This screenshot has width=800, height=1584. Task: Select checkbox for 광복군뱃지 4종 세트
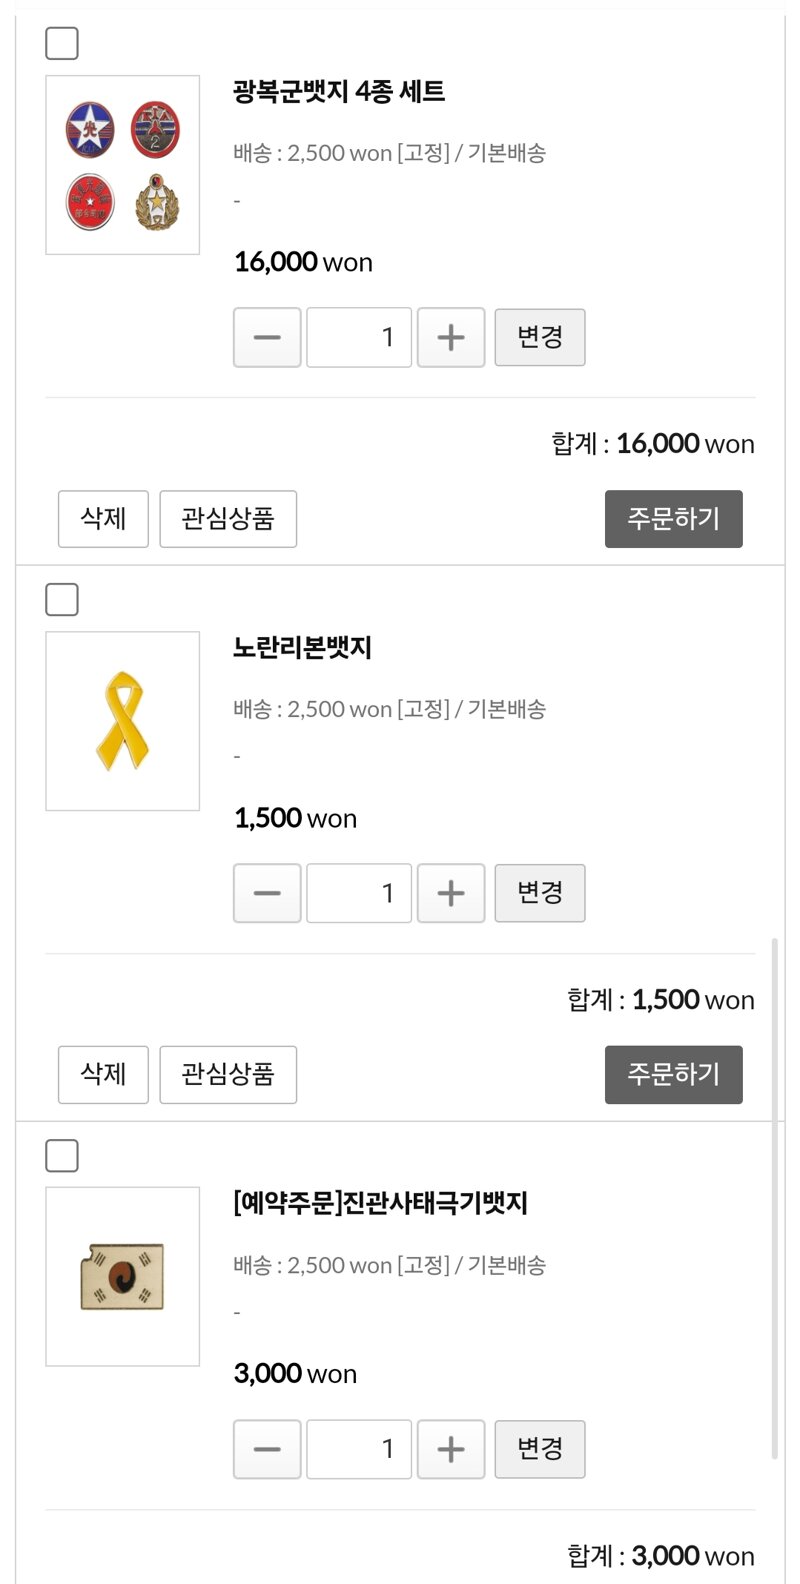(x=62, y=44)
